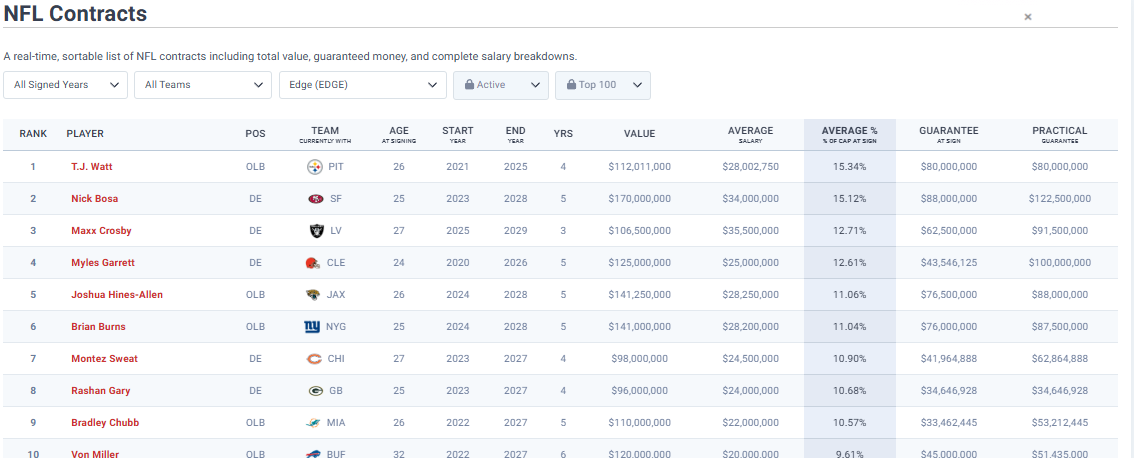Open Montez Sweat player link

pyautogui.click(x=105, y=359)
